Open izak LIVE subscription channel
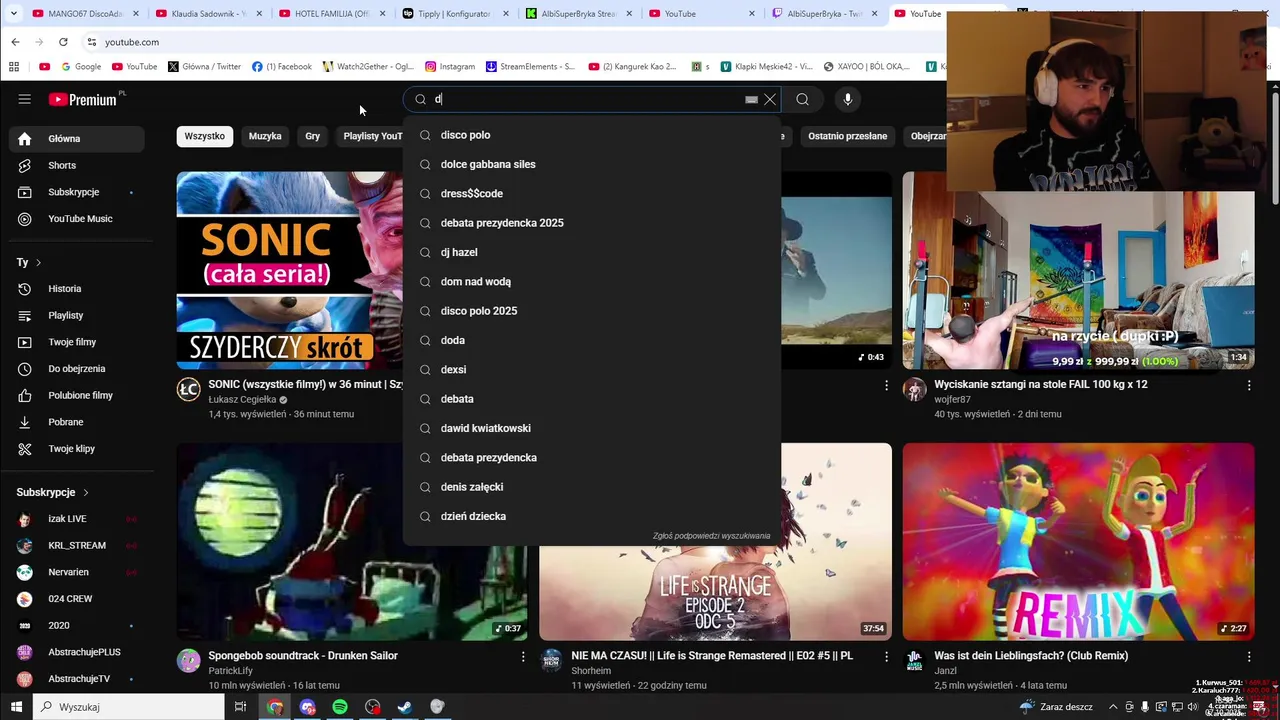The image size is (1280, 720). (x=77, y=519)
